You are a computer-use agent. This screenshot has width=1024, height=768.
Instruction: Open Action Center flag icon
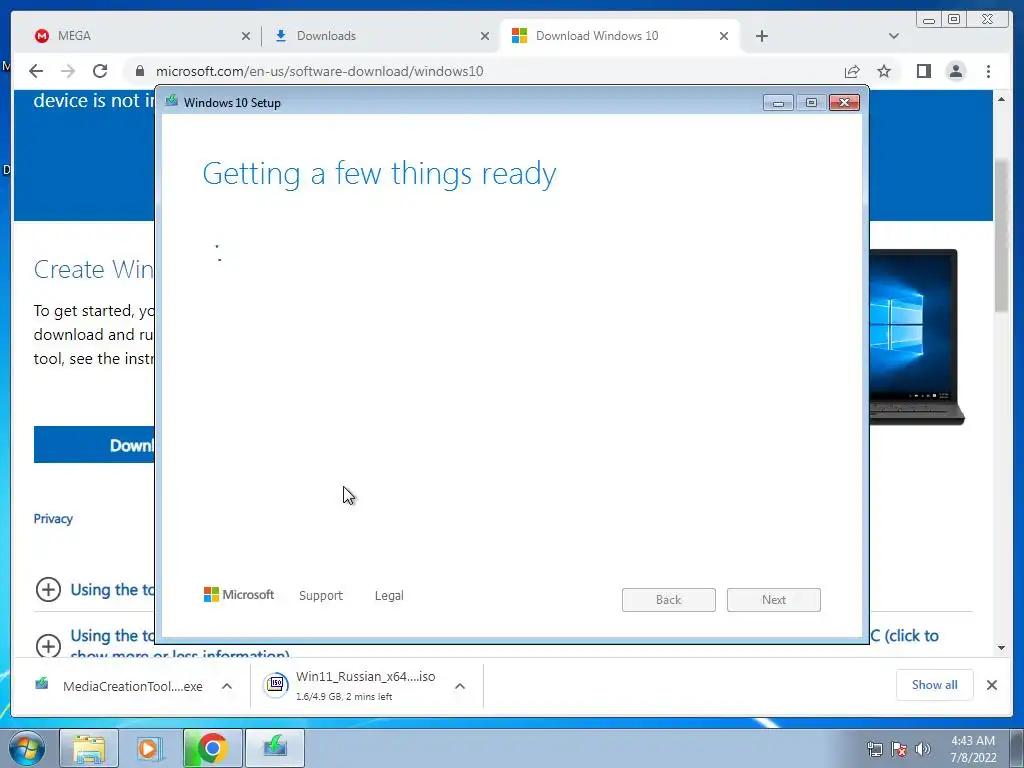[899, 749]
